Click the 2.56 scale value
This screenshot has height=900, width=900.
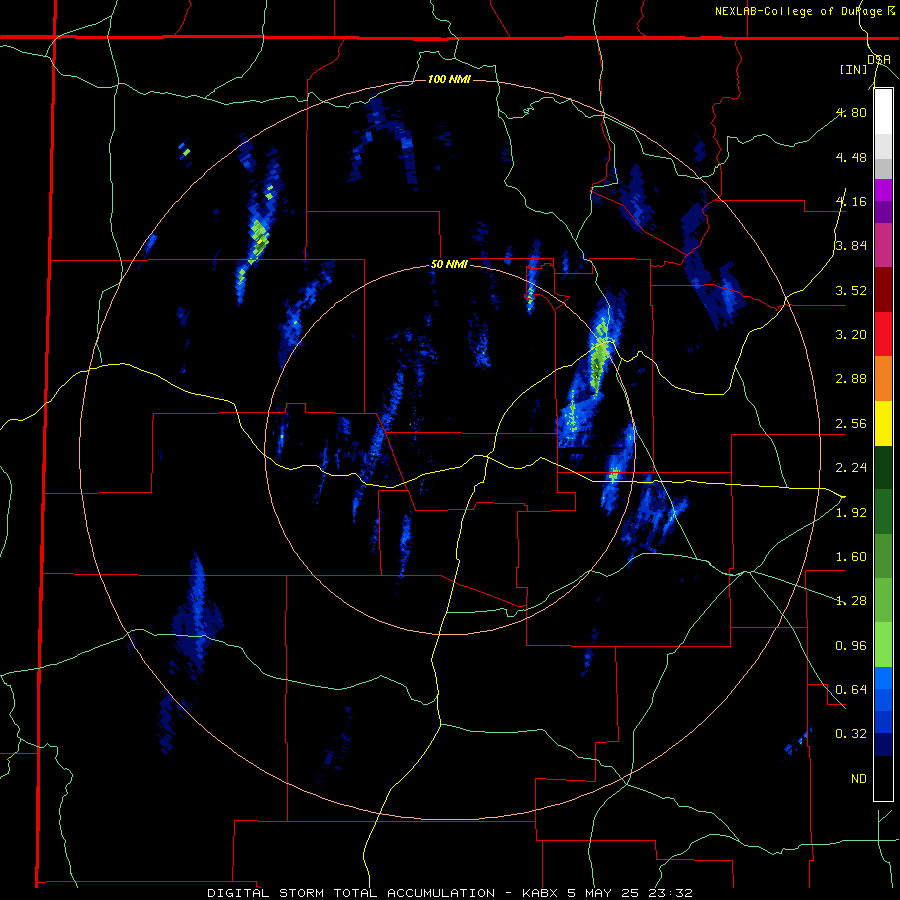point(851,424)
